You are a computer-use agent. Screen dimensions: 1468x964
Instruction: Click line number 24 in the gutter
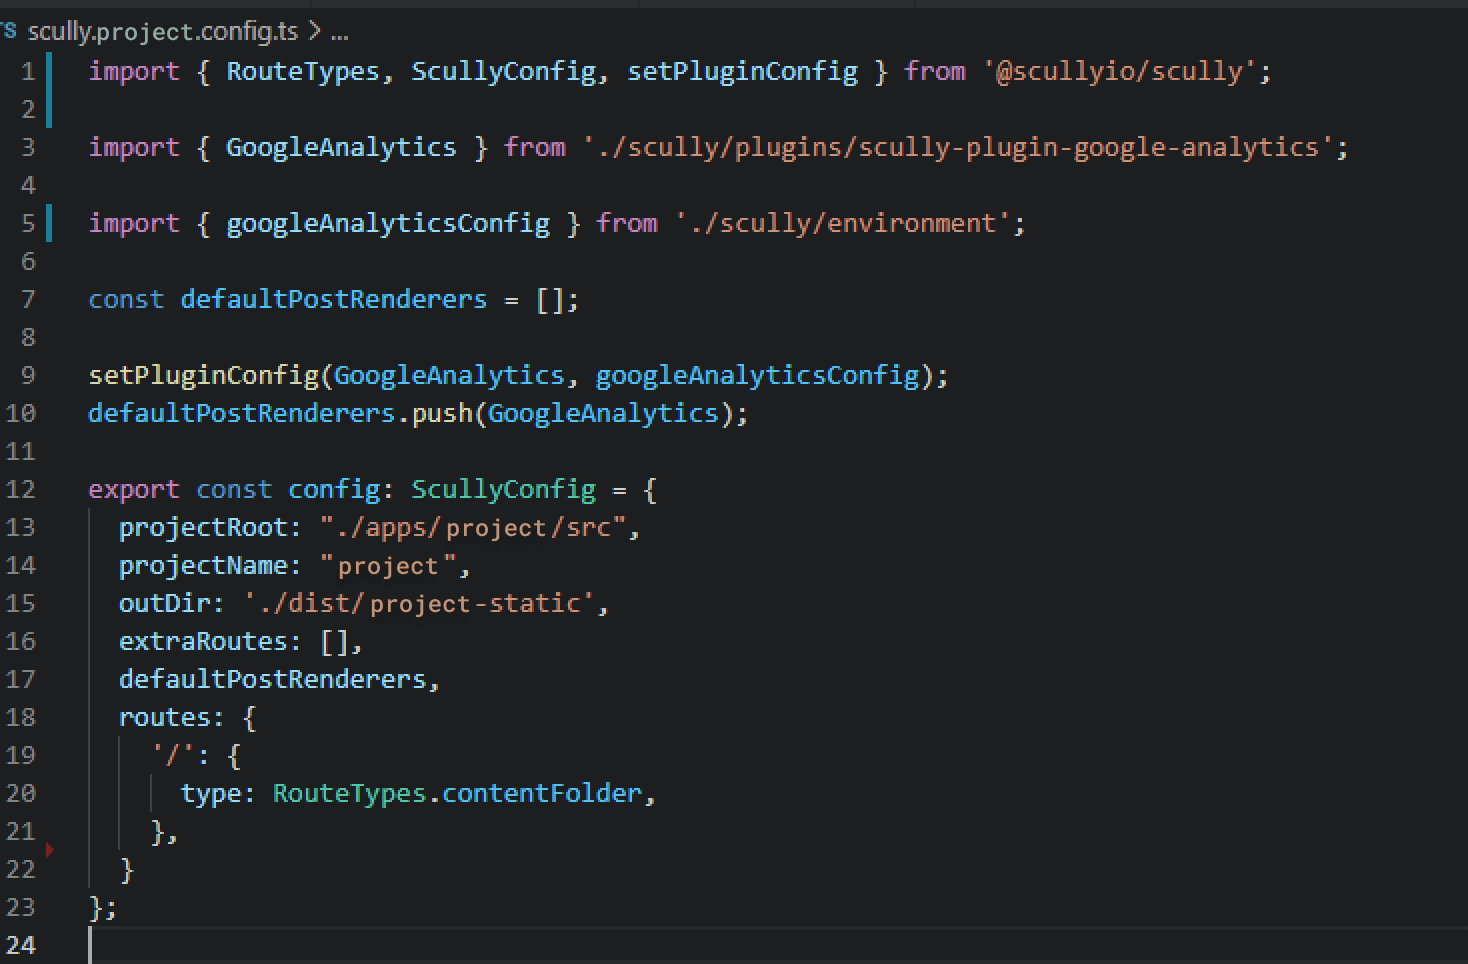[21, 945]
